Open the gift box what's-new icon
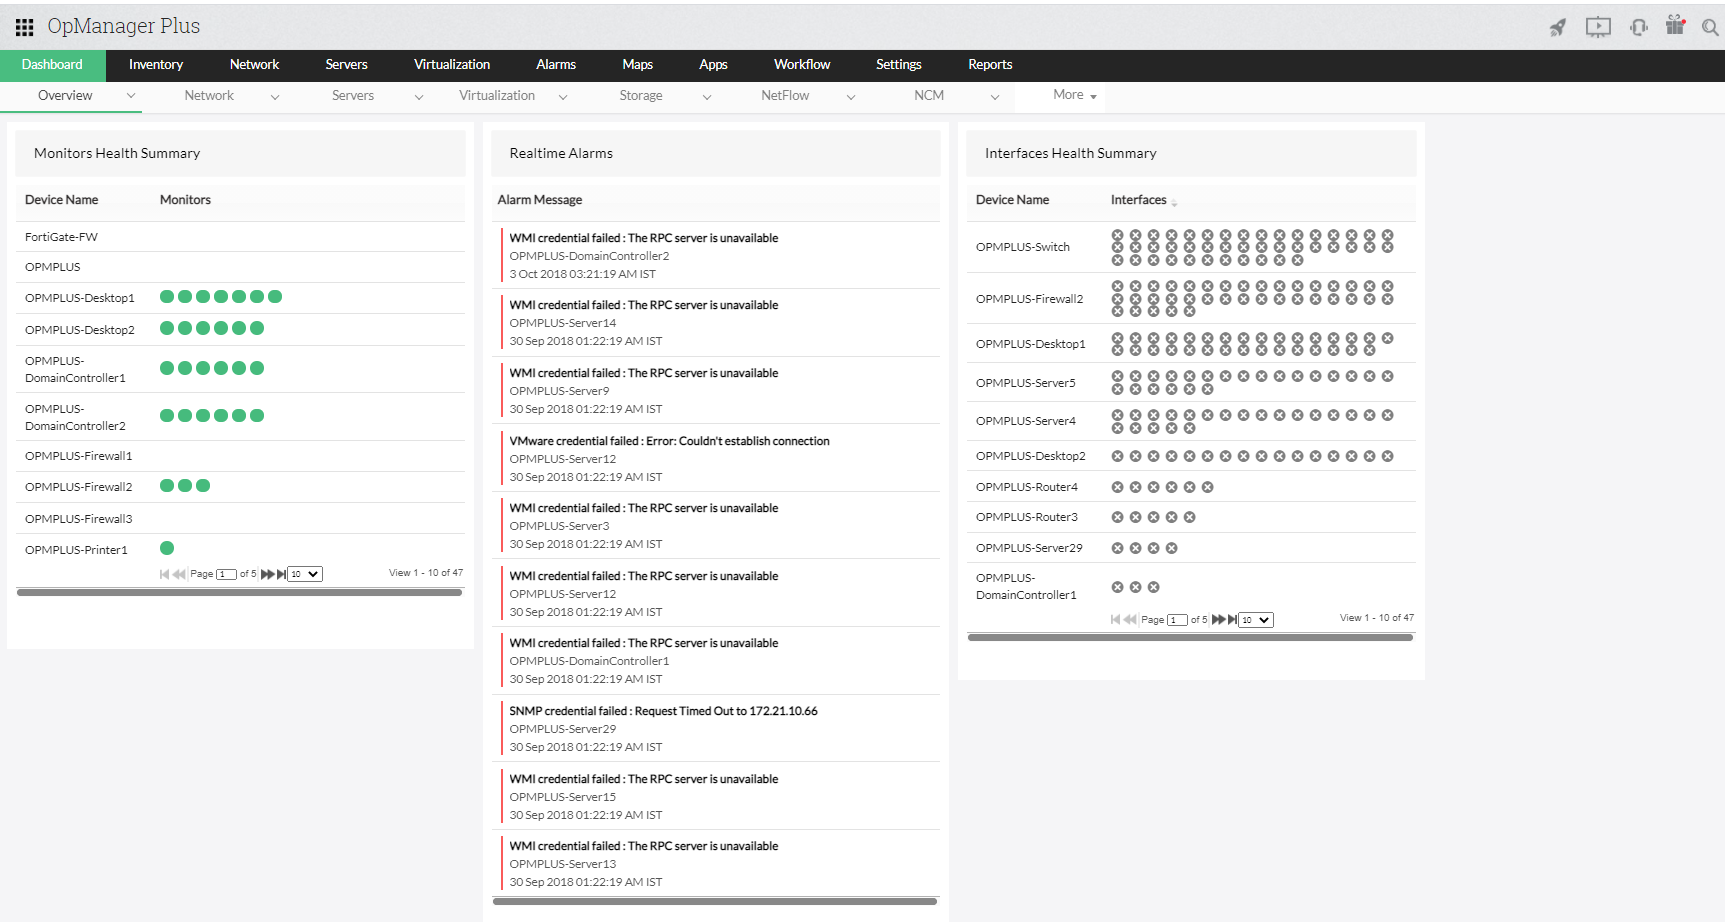The image size is (1725, 922). tap(1675, 25)
